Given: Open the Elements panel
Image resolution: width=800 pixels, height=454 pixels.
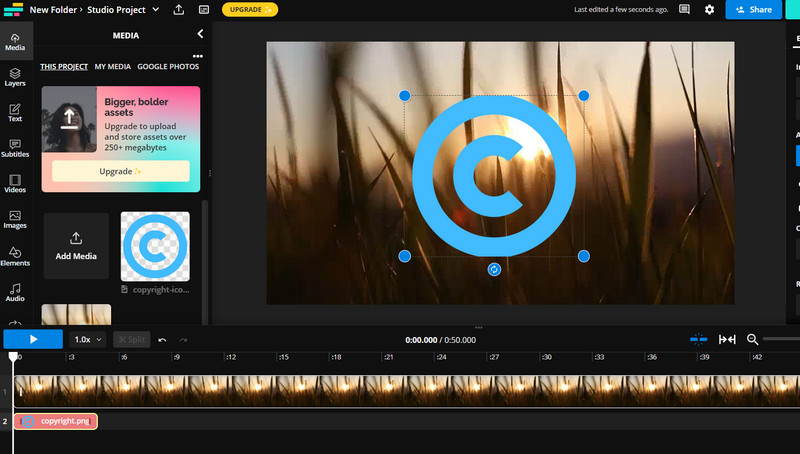Looking at the screenshot, I should (x=15, y=256).
